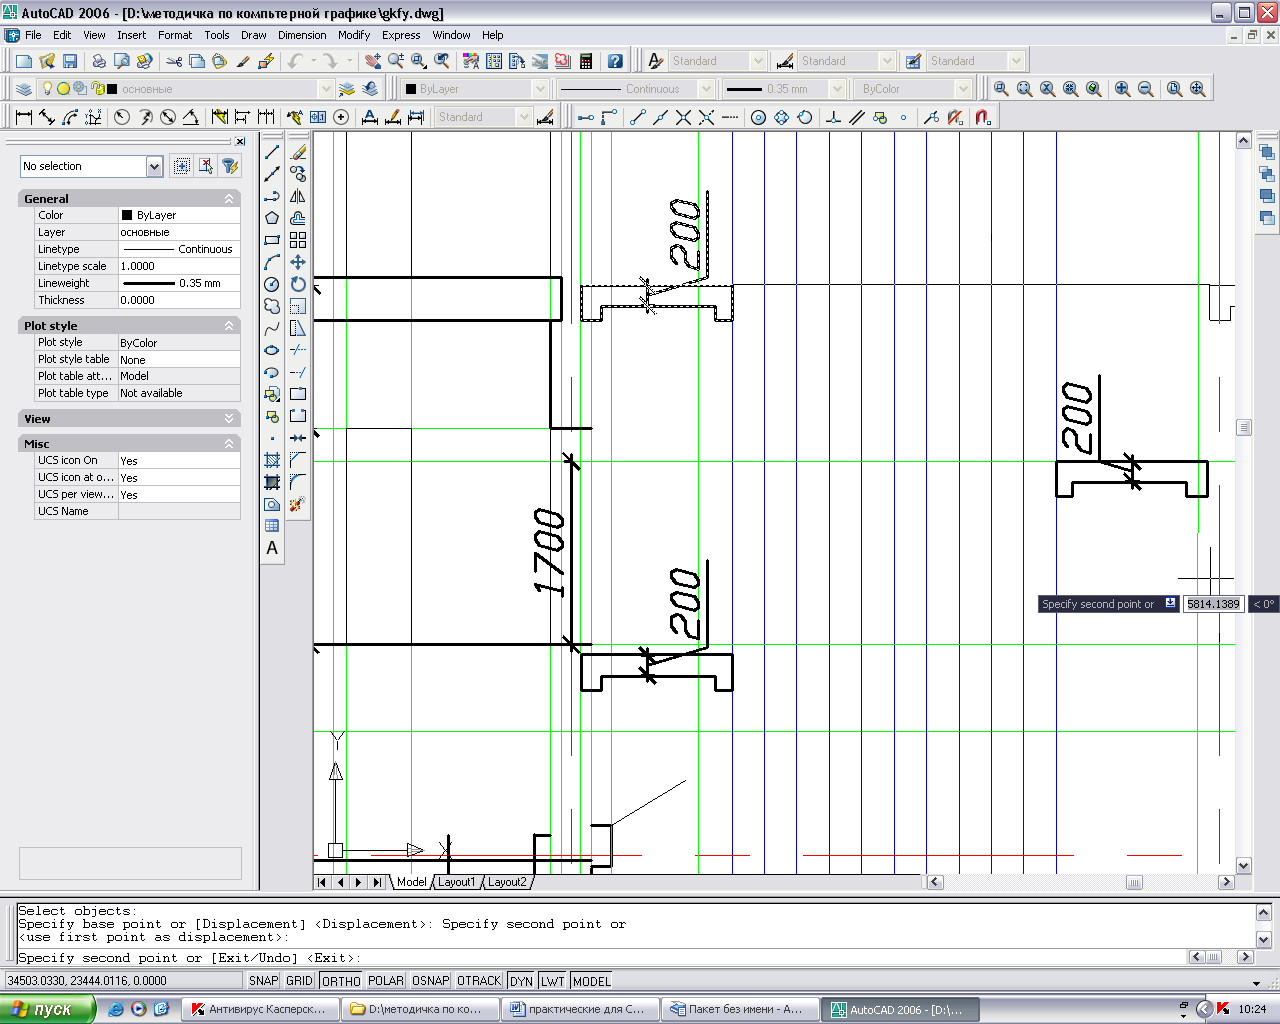1280x1024 pixels.
Task: Switch to the Layout1 tab
Action: (457, 882)
